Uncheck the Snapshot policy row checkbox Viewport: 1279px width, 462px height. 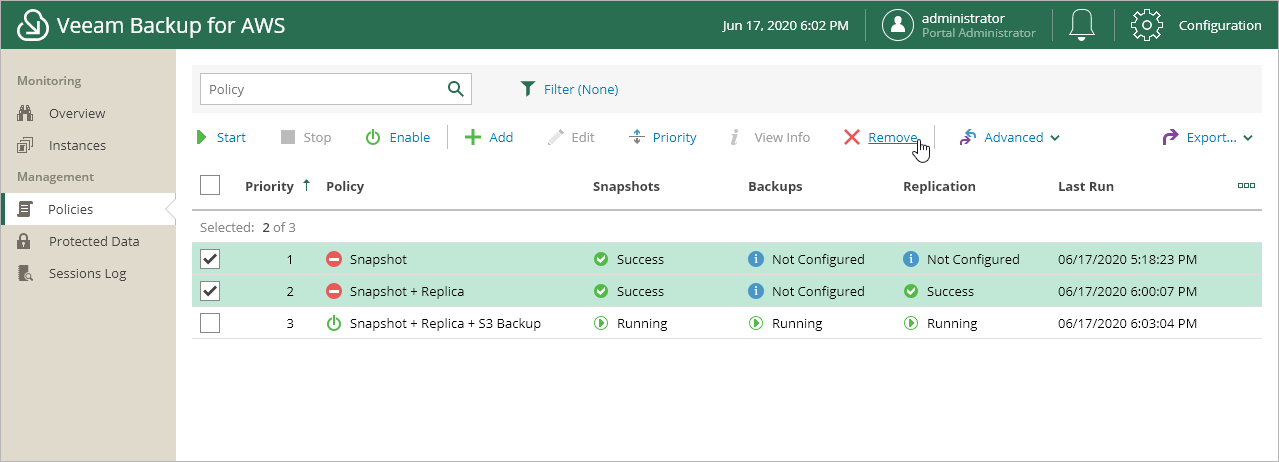(210, 259)
